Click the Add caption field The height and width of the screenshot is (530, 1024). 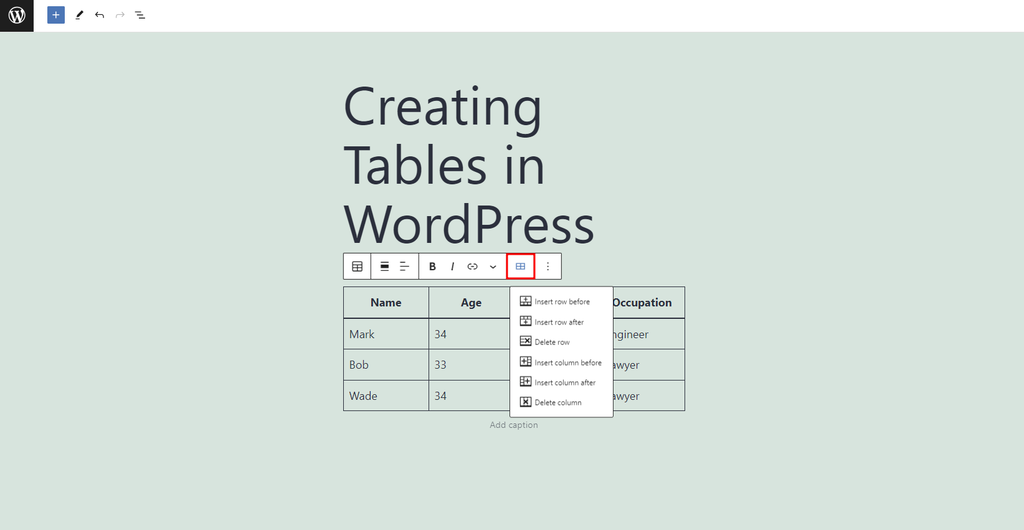tap(514, 425)
